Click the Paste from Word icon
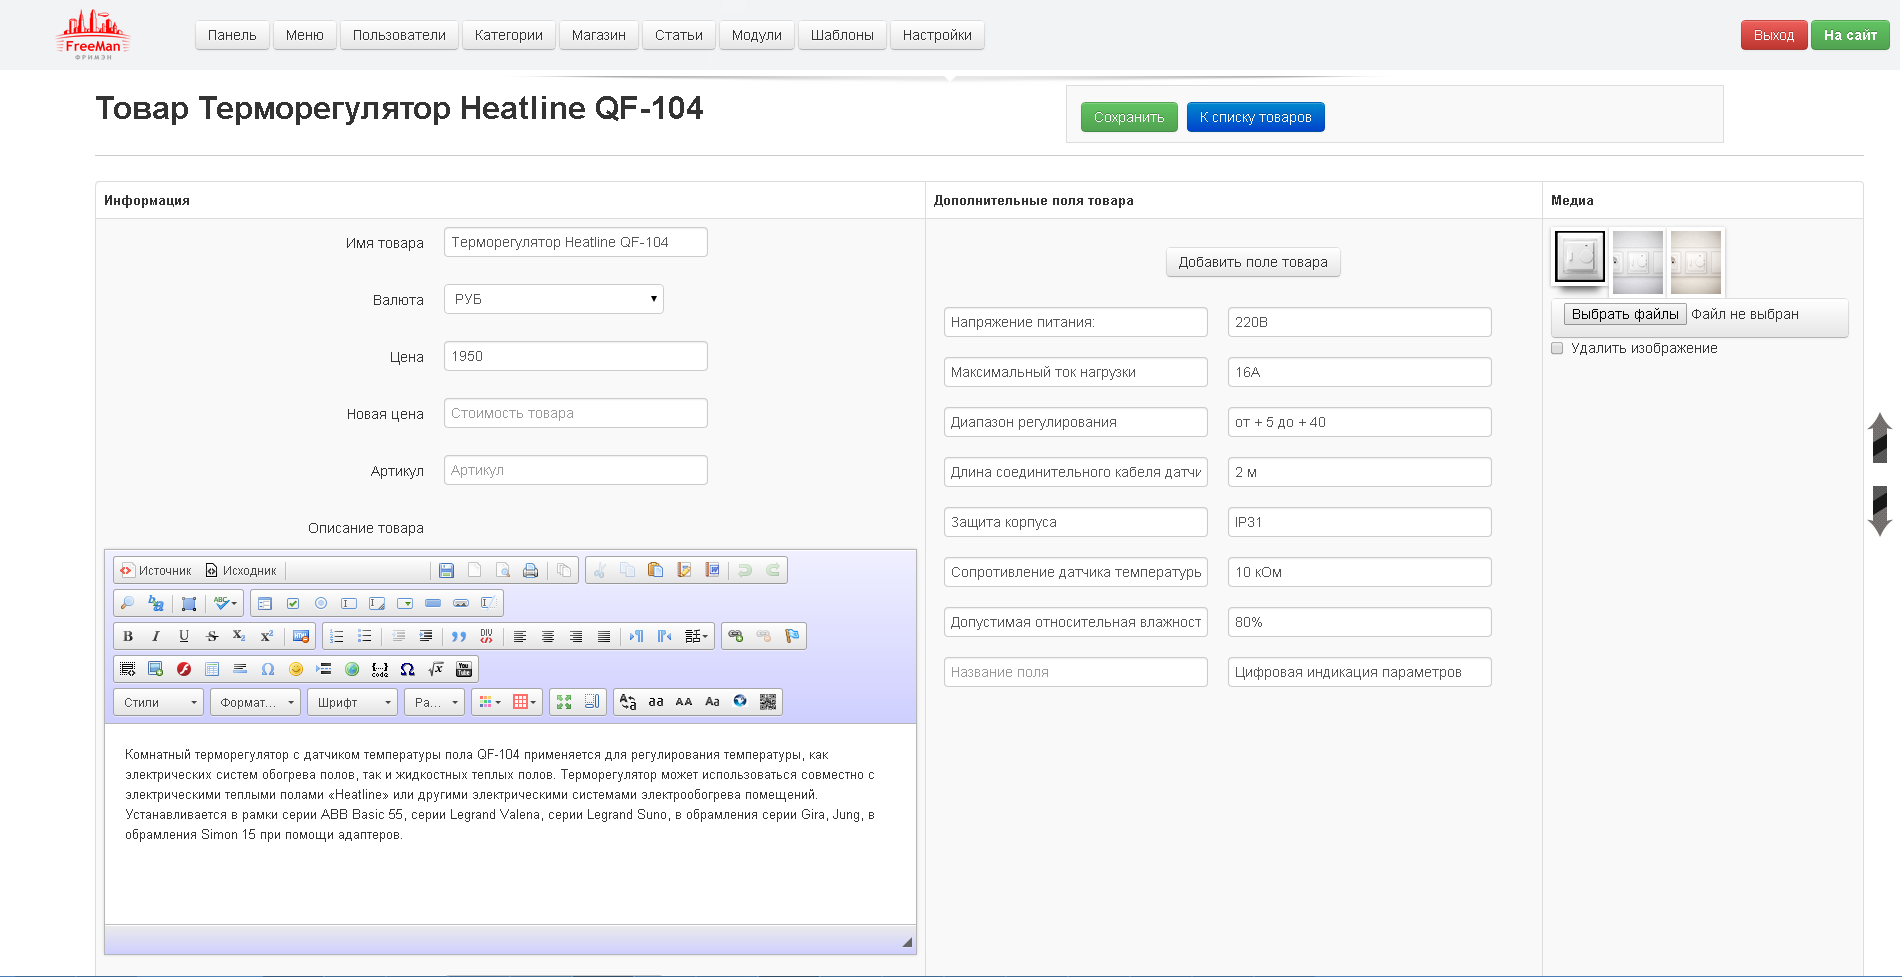This screenshot has height=977, width=1902. (x=712, y=570)
